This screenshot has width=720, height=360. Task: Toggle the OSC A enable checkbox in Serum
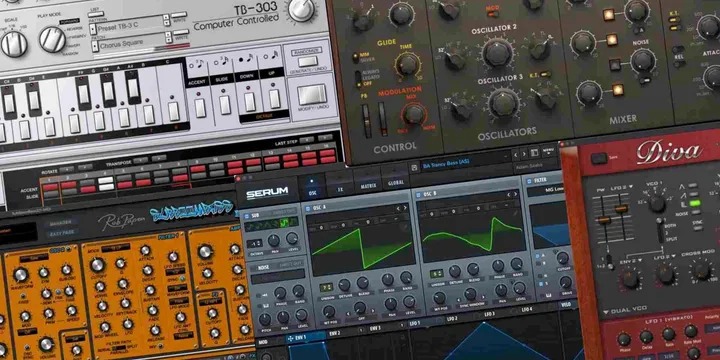click(x=307, y=208)
